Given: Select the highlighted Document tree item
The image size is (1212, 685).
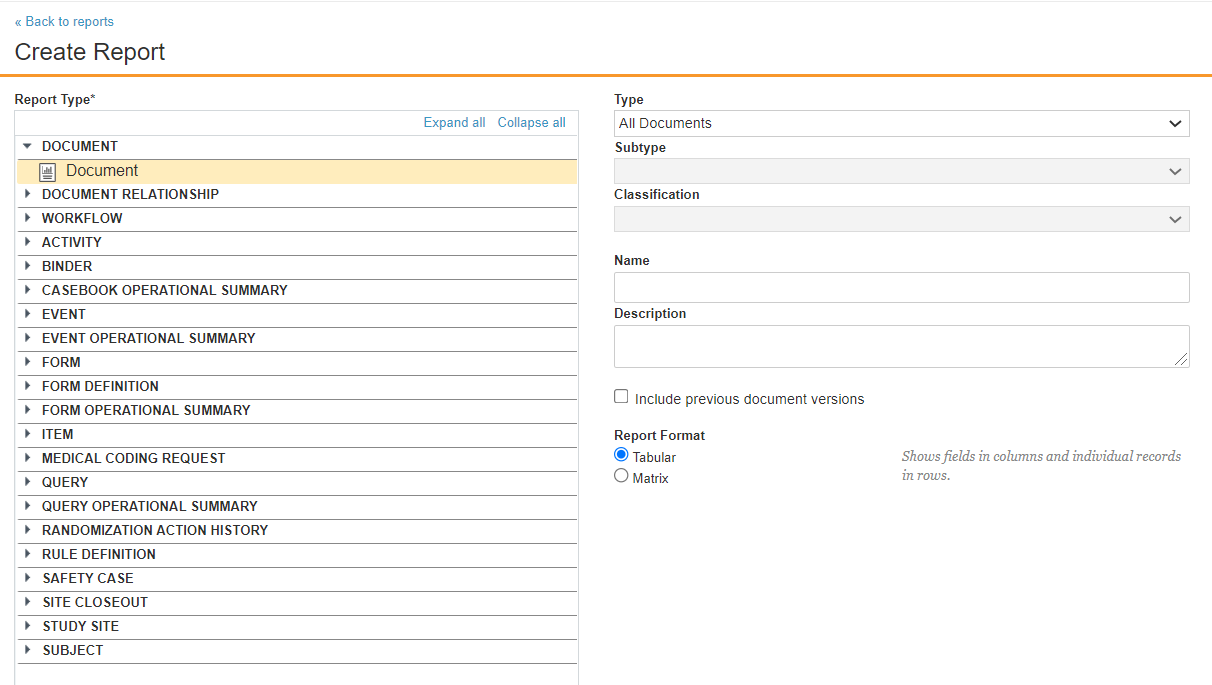Looking at the screenshot, I should 103,170.
